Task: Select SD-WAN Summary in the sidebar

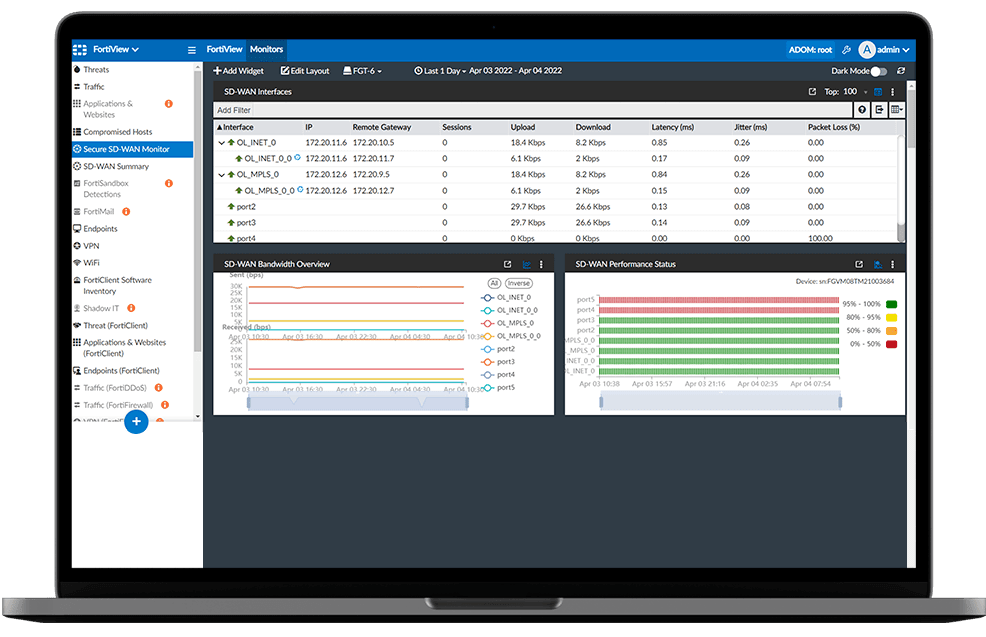Action: tap(116, 167)
